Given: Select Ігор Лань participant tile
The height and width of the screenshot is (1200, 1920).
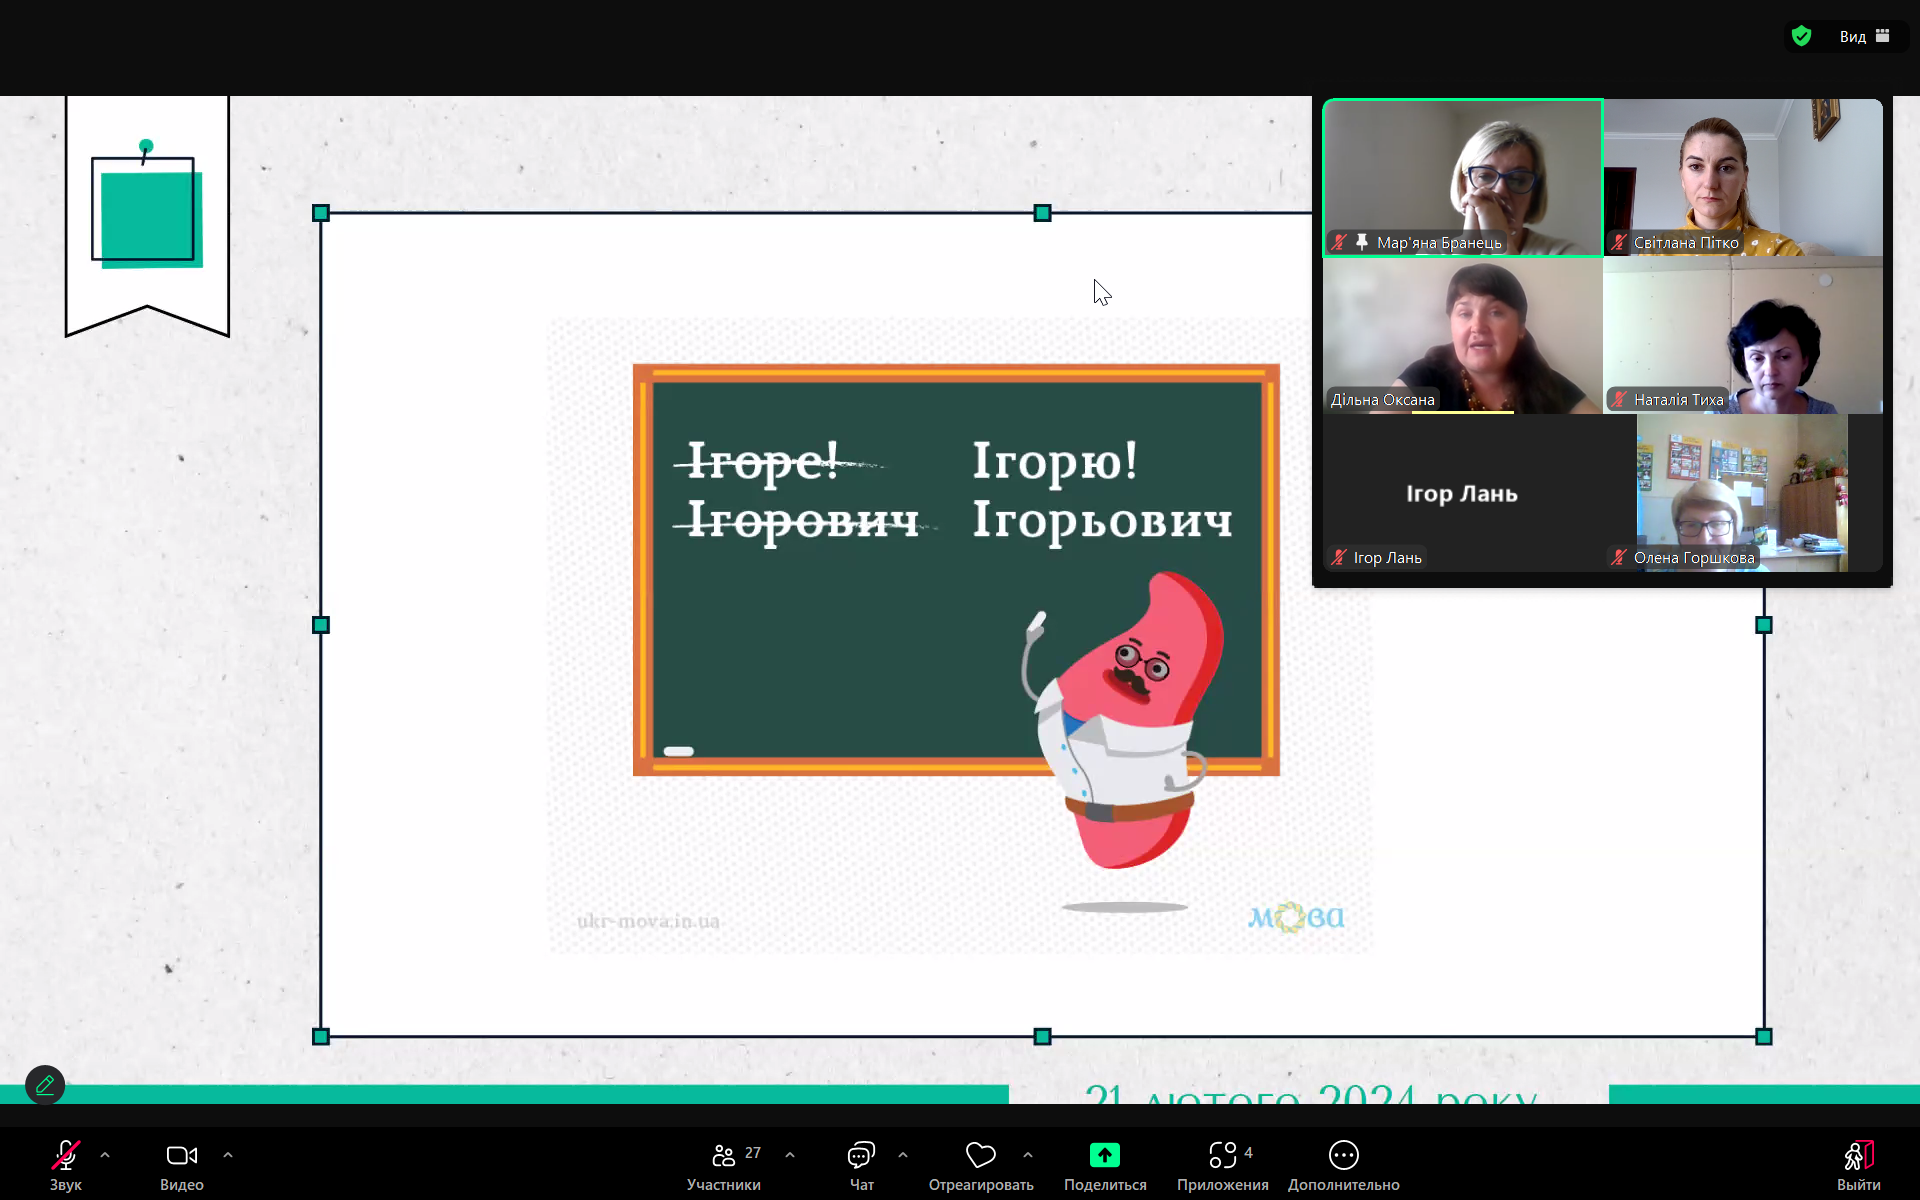Looking at the screenshot, I should (x=1462, y=493).
